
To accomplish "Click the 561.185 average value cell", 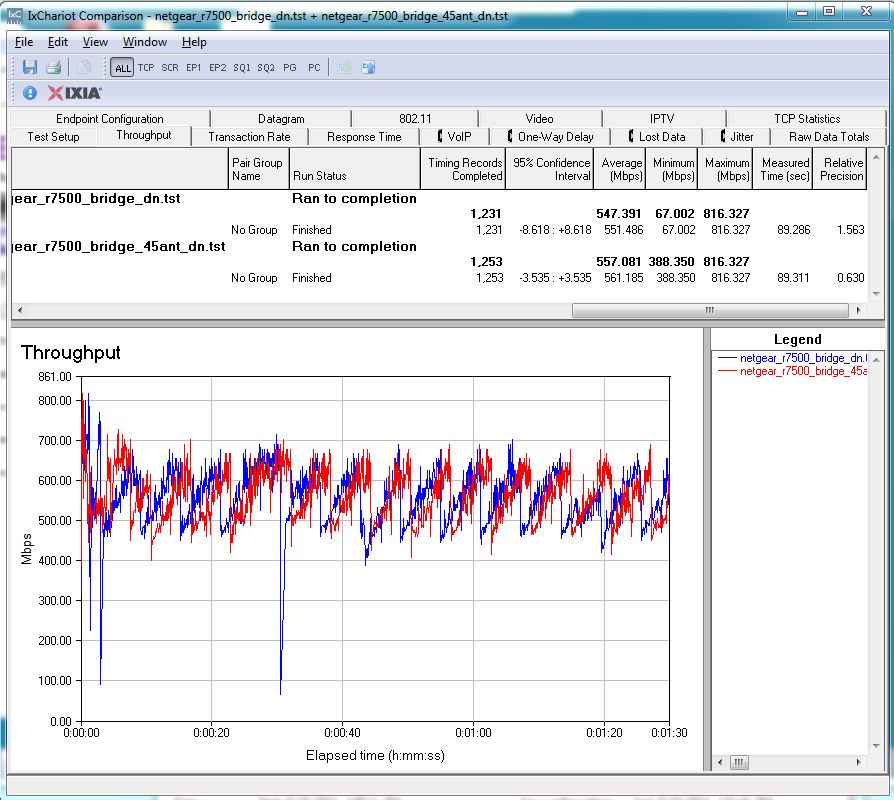I will pos(623,278).
